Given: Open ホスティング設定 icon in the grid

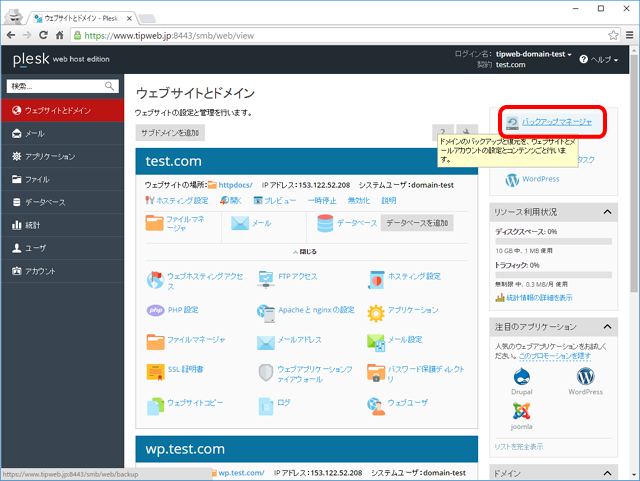Looking at the screenshot, I should point(376,280).
